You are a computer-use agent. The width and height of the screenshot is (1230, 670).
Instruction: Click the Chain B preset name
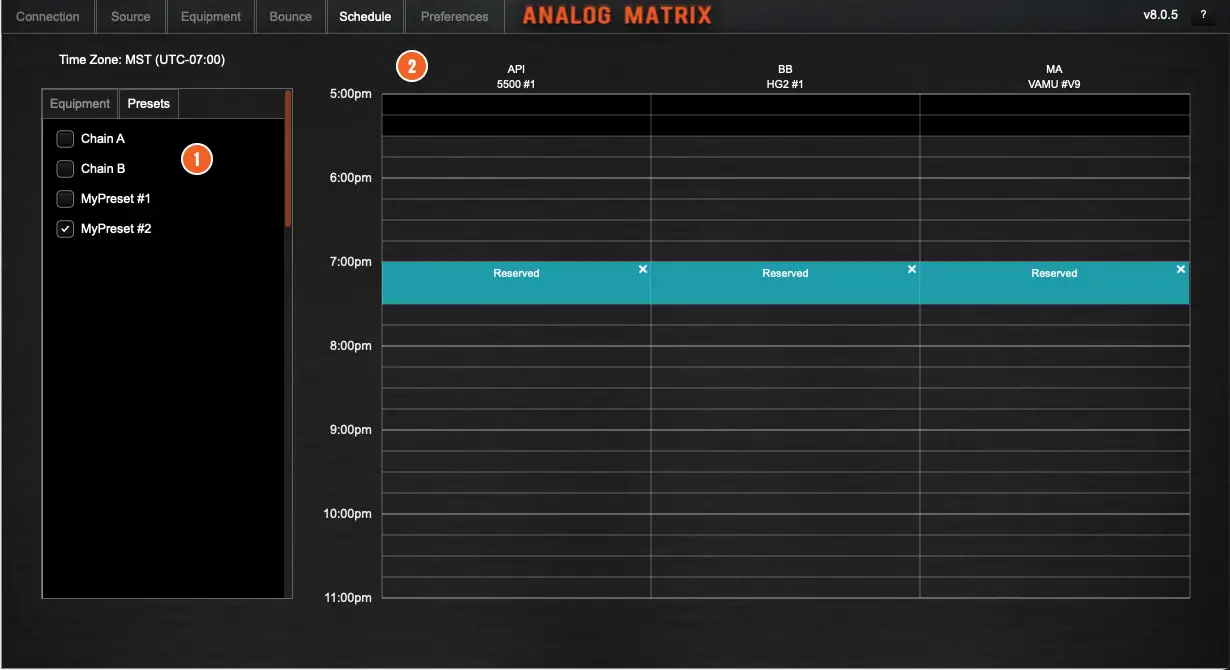pyautogui.click(x=103, y=169)
